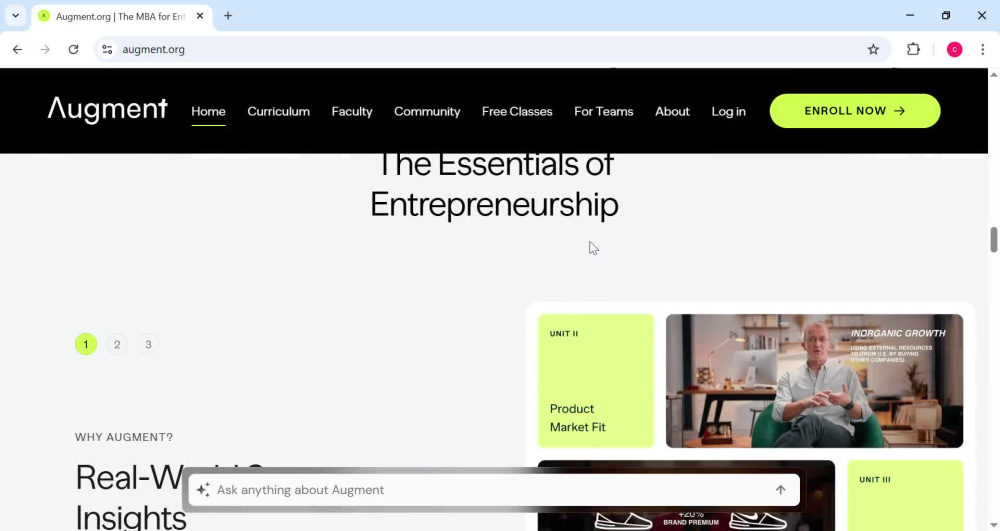Select slide indicator 1

85,344
